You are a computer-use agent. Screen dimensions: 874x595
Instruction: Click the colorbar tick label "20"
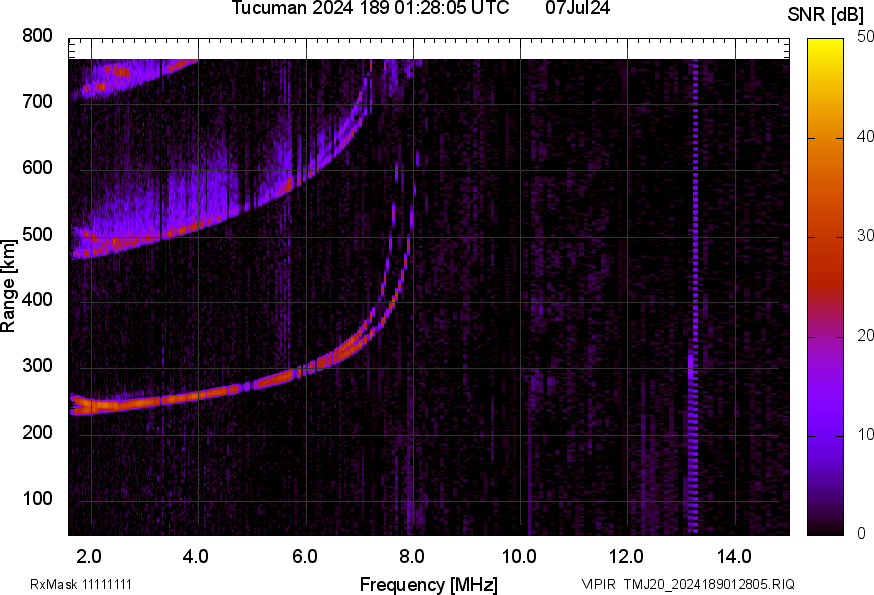pyautogui.click(x=866, y=335)
